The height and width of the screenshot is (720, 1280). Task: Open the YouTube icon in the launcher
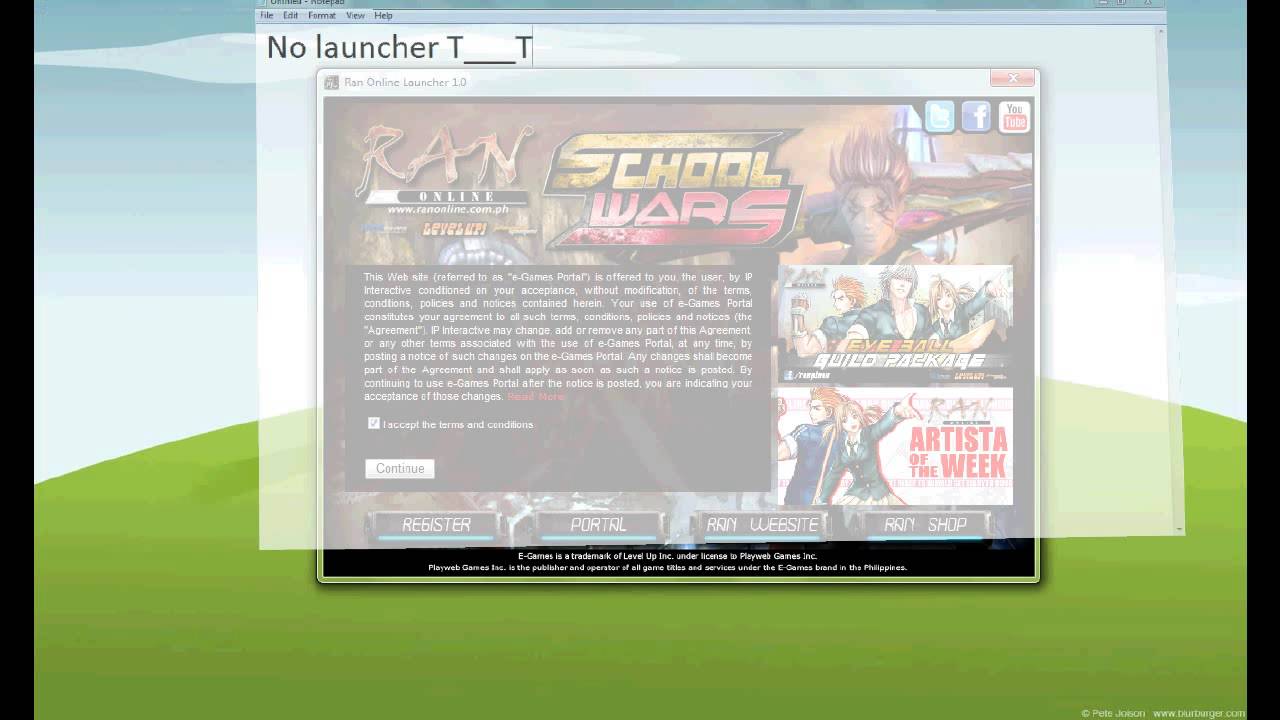pyautogui.click(x=1014, y=117)
